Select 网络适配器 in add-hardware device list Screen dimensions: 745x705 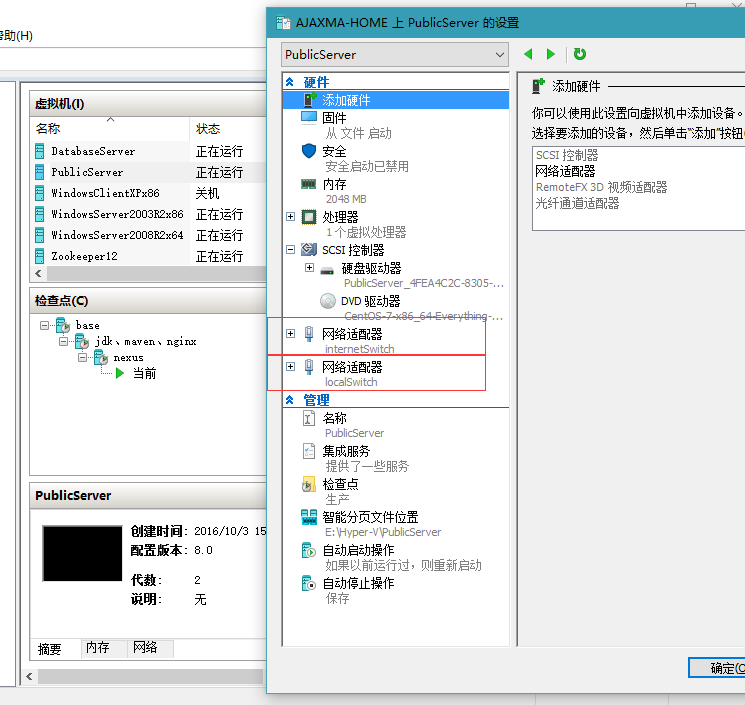(565, 171)
